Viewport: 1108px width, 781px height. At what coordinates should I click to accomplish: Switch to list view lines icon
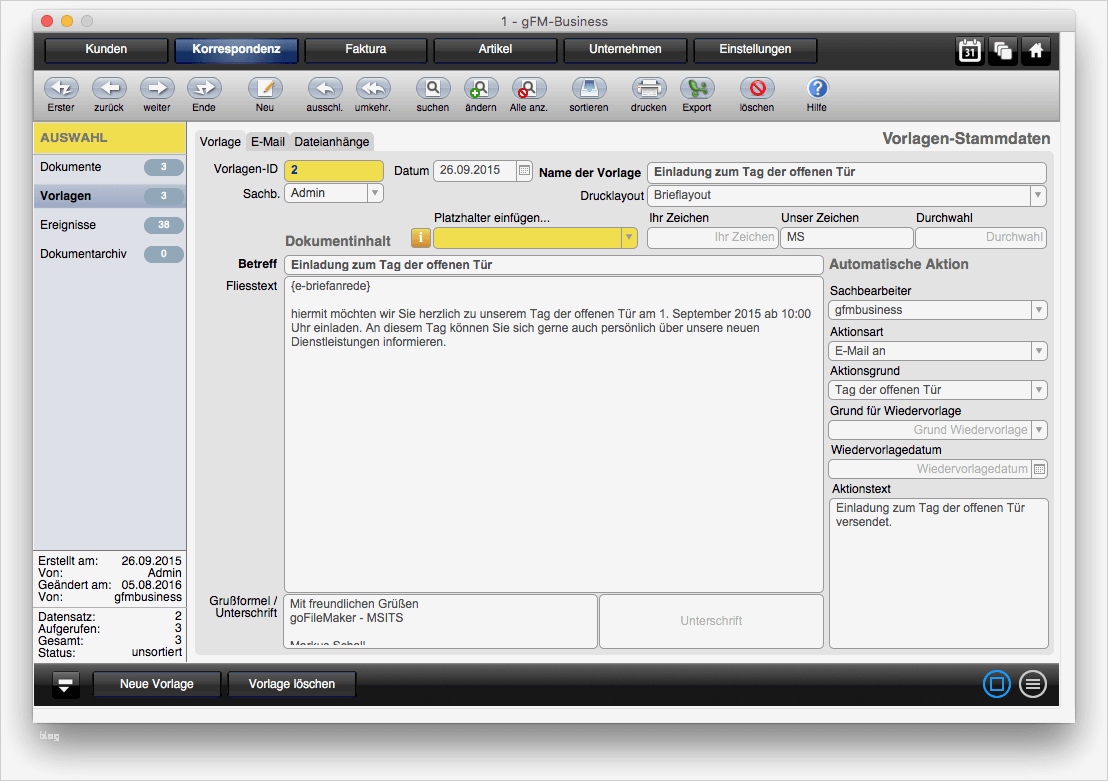pos(1033,684)
